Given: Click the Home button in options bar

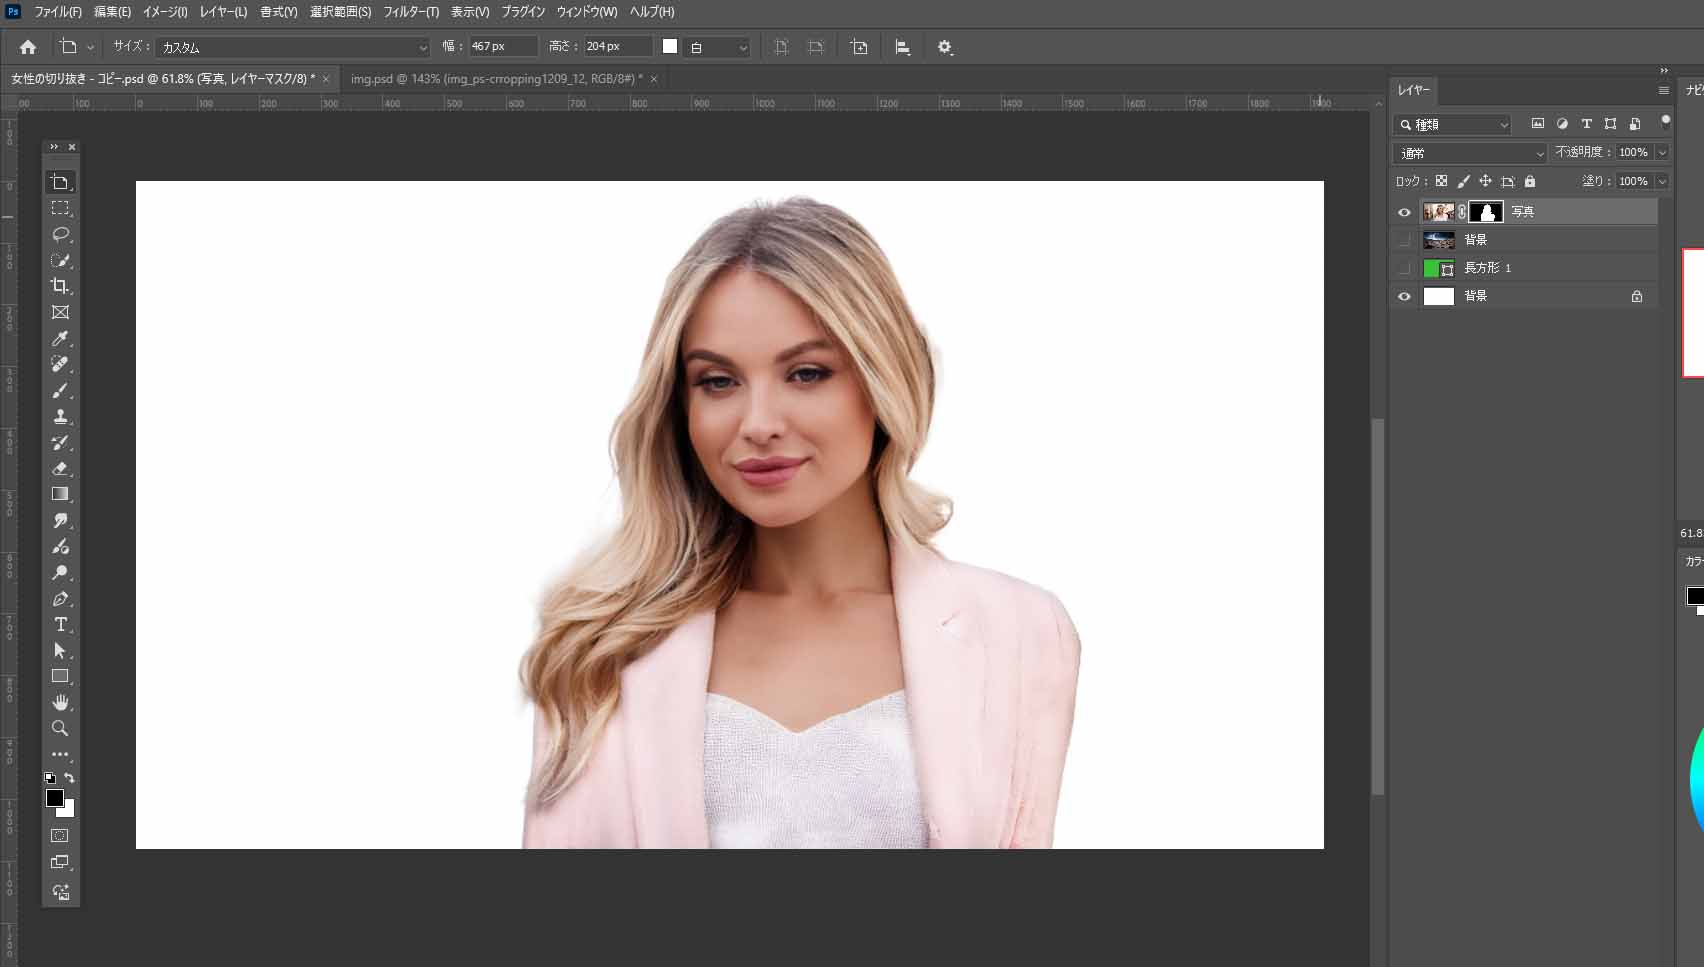Looking at the screenshot, I should (x=28, y=47).
